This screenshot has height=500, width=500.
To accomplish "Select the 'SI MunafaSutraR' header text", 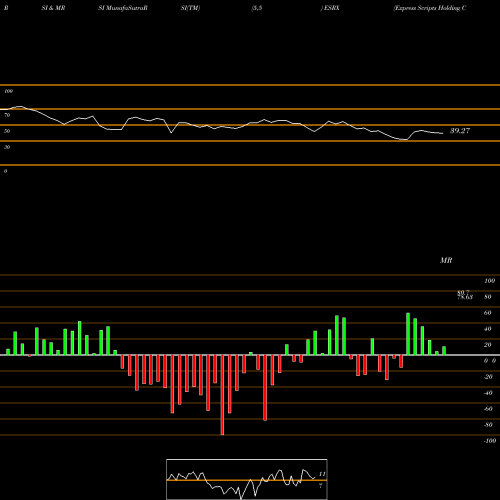I will coord(123,8).
